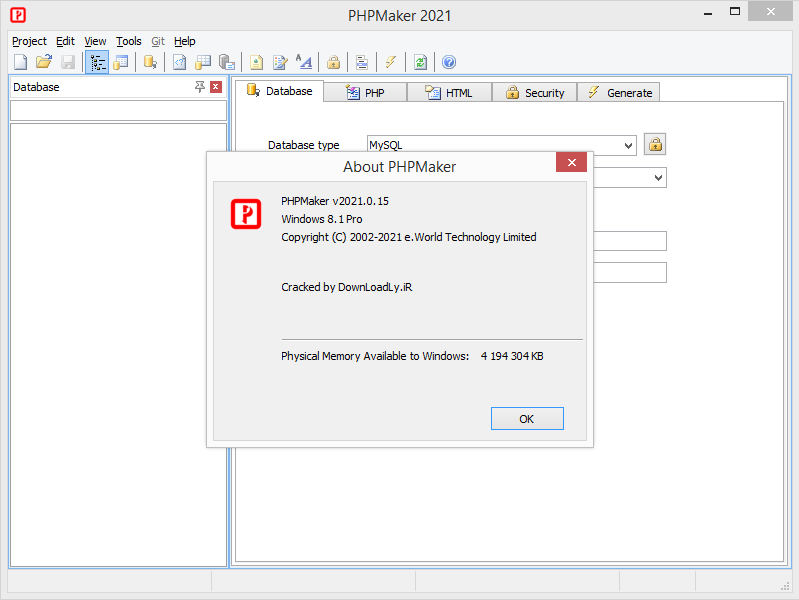
Task: Toggle the database pane tree-list icon
Action: click(x=97, y=62)
